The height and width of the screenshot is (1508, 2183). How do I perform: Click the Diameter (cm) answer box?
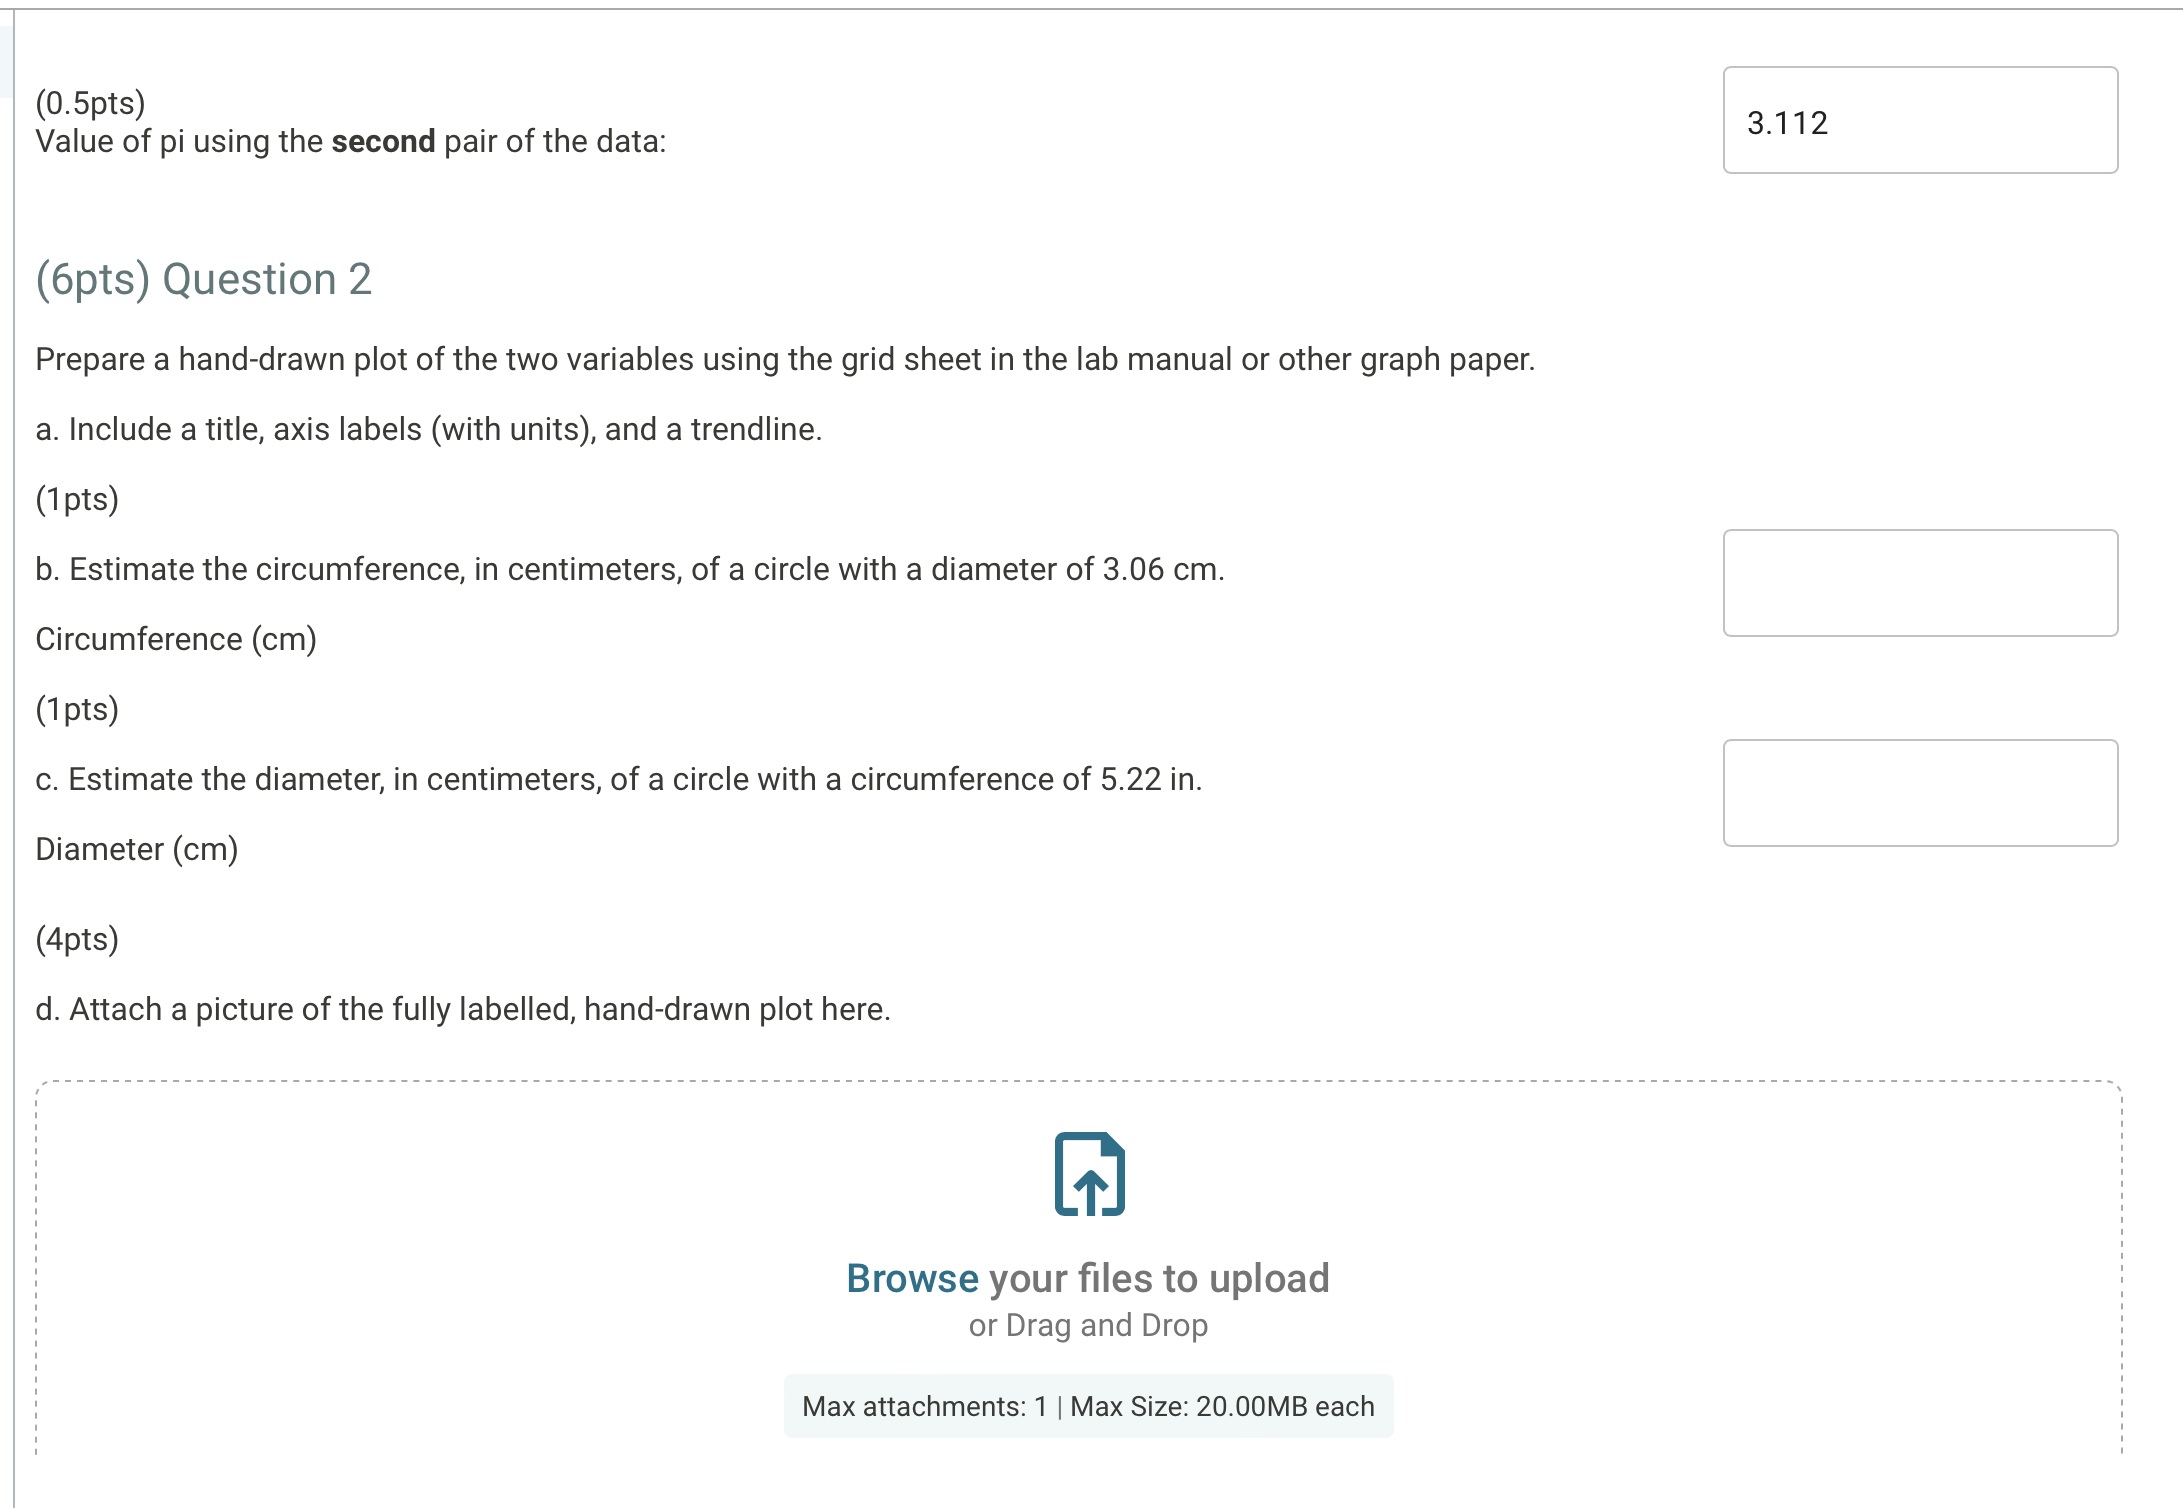click(x=1918, y=793)
